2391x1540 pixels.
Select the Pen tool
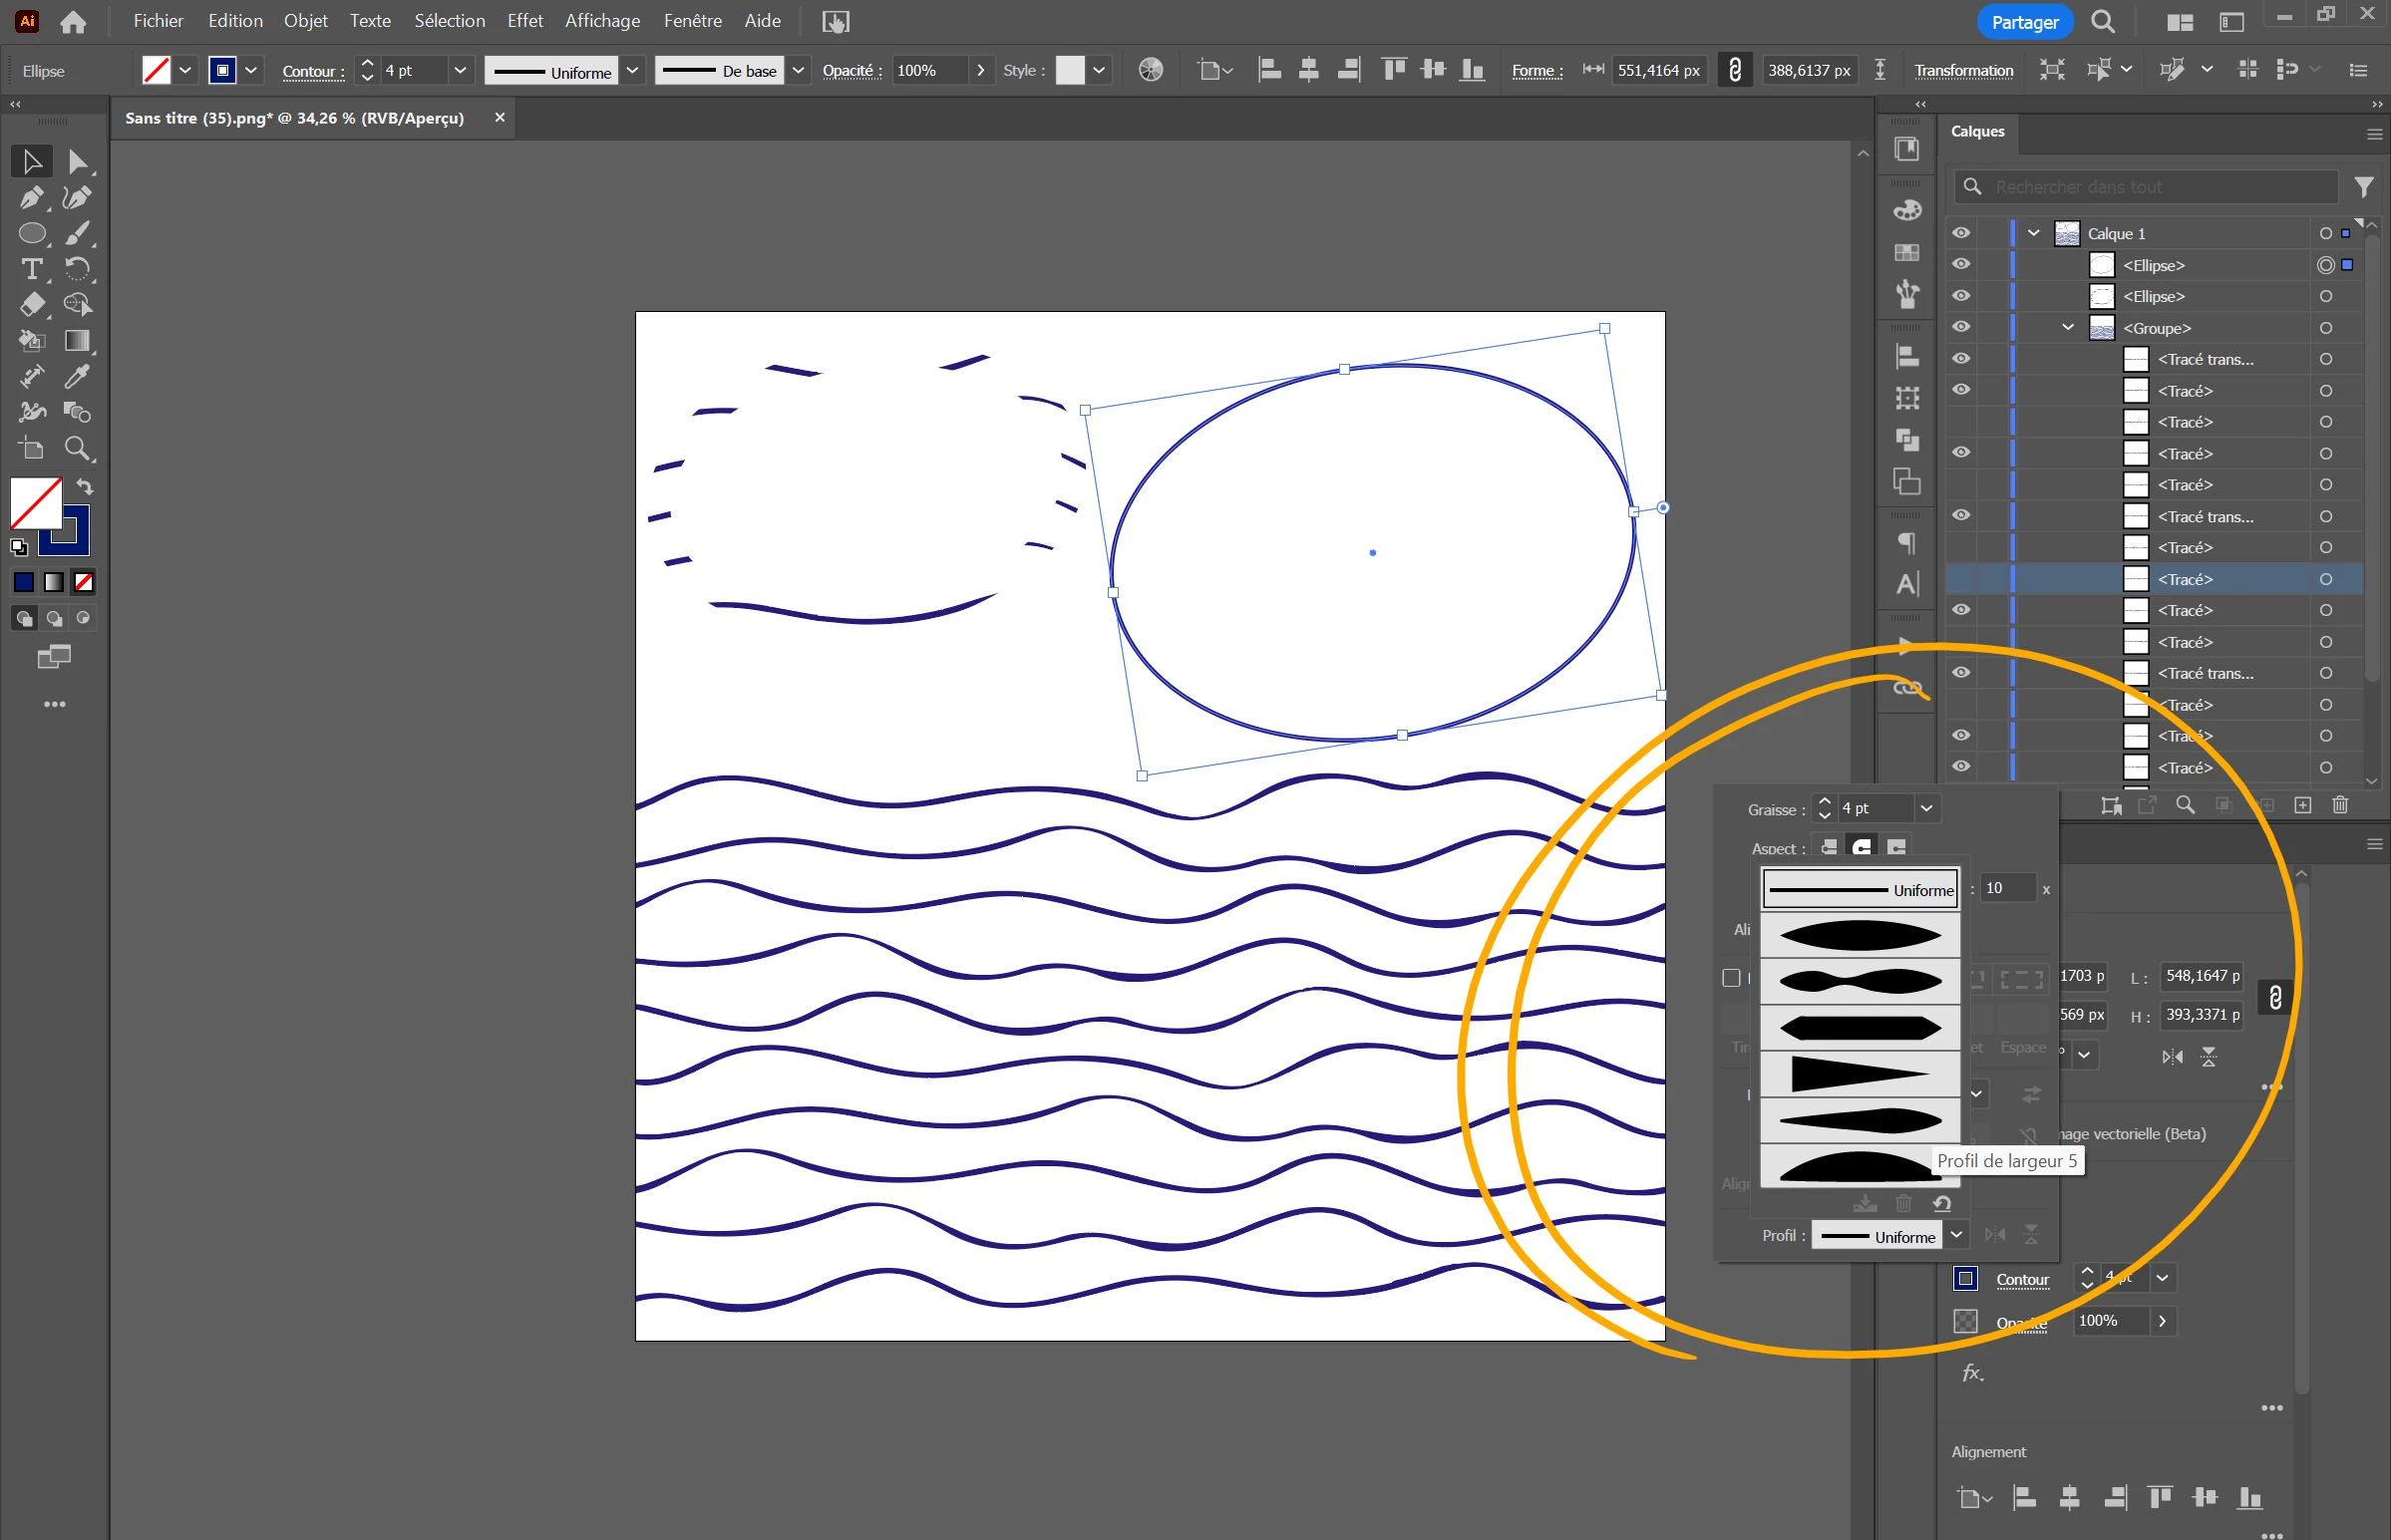(31, 197)
